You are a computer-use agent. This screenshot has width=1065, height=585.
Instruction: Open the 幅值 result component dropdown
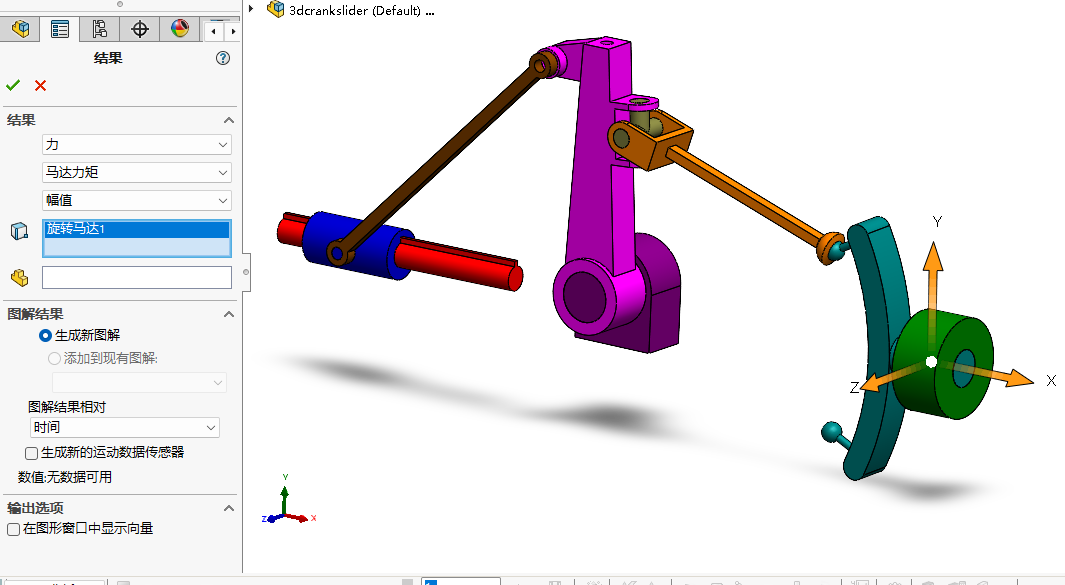coord(136,200)
